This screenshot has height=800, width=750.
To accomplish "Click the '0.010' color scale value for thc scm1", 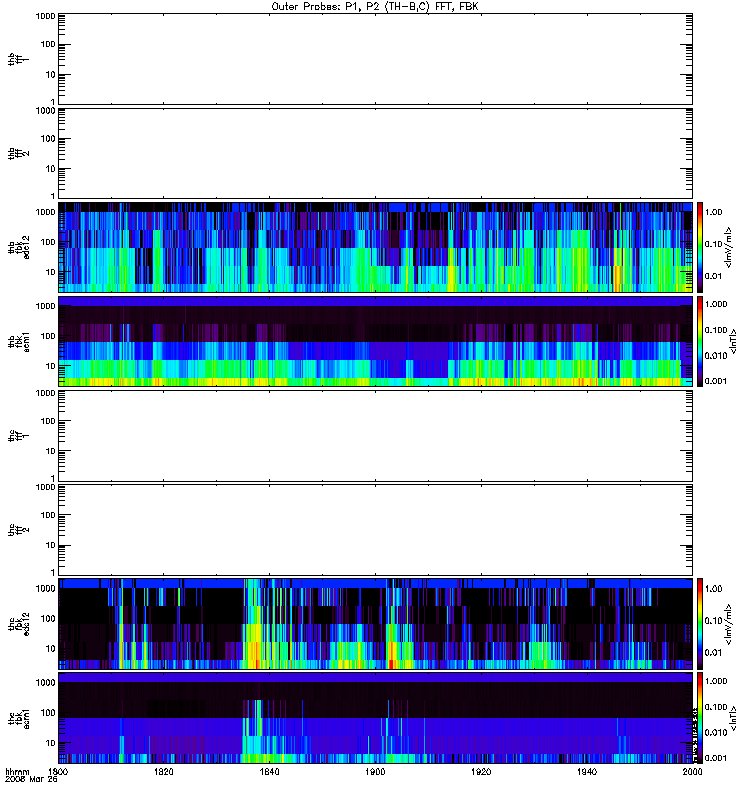I will pos(716,732).
